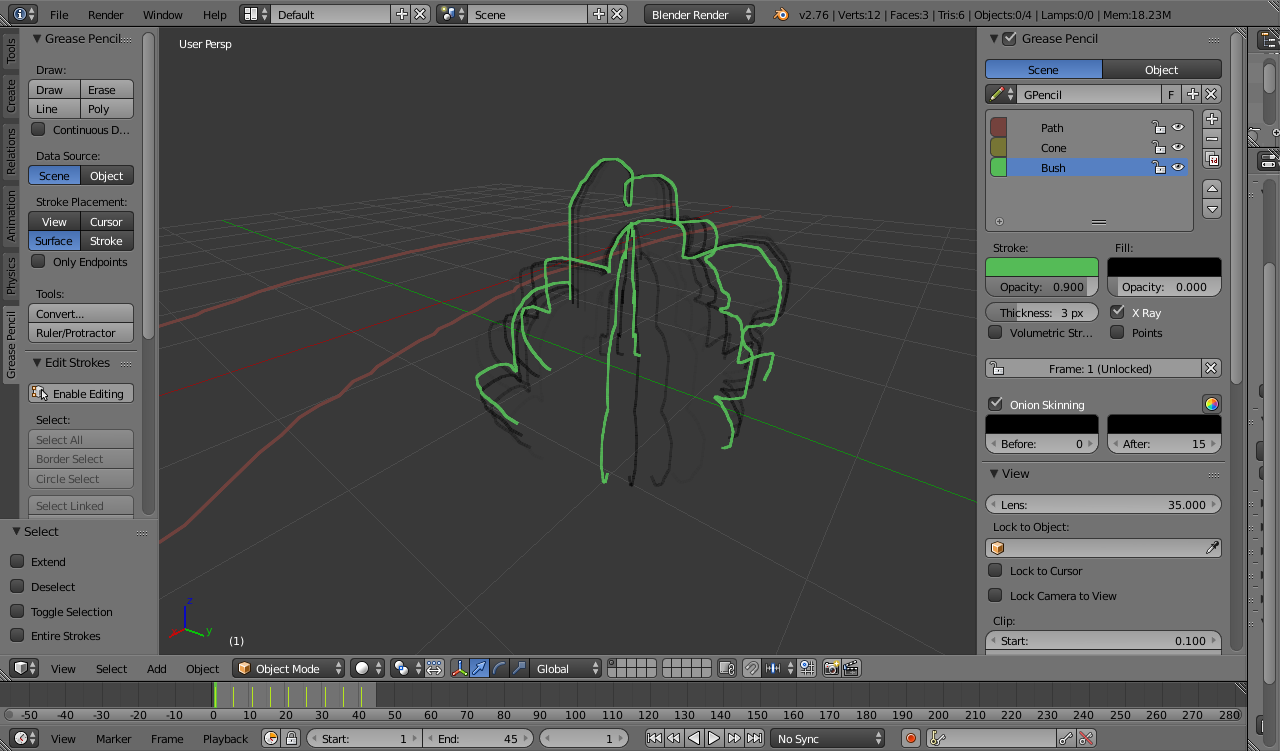Hide the Cone layer
Viewport: 1280px width, 751px height.
1178,147
